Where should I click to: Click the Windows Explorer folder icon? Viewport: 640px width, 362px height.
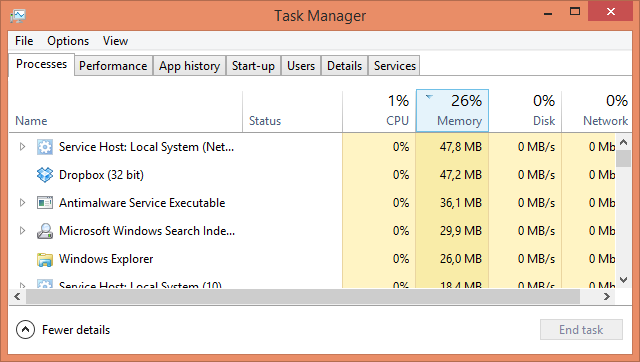(44, 259)
